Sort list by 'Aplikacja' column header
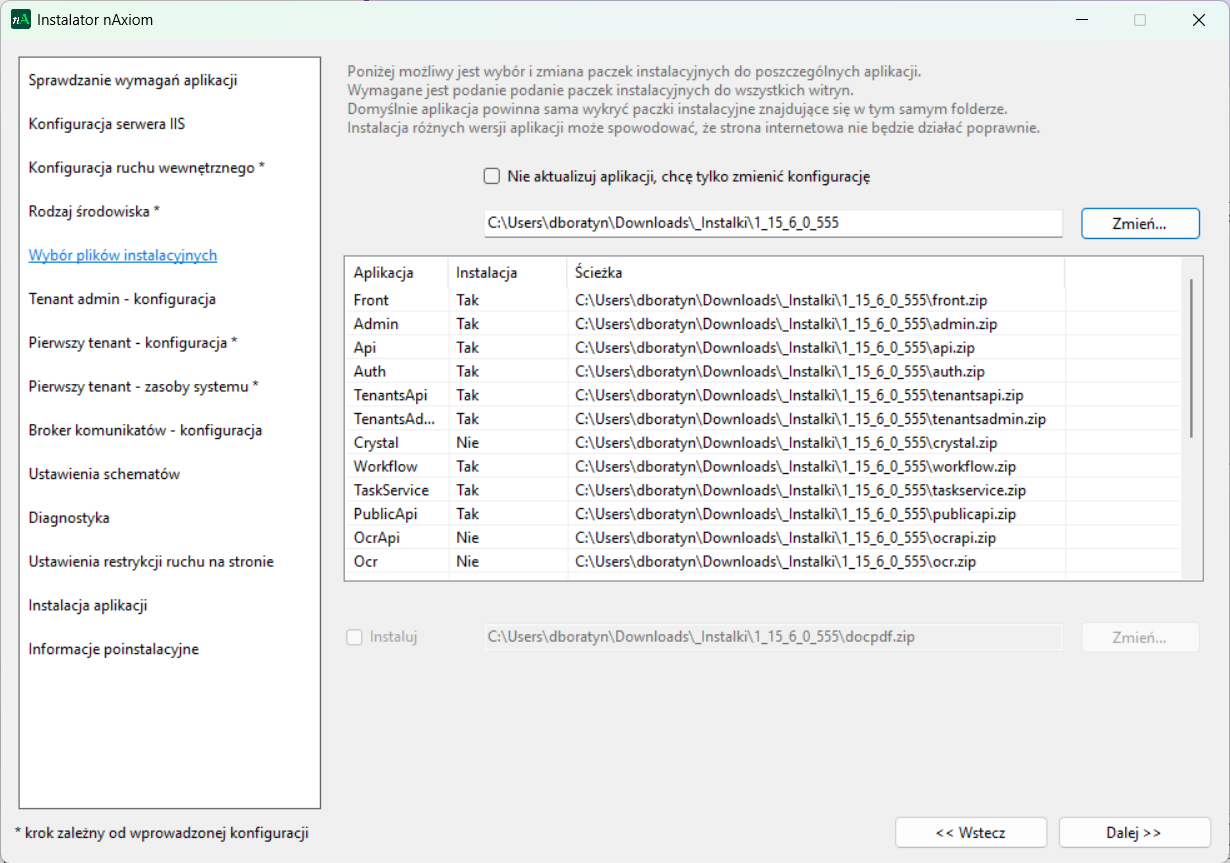The image size is (1230, 863). click(x=383, y=273)
